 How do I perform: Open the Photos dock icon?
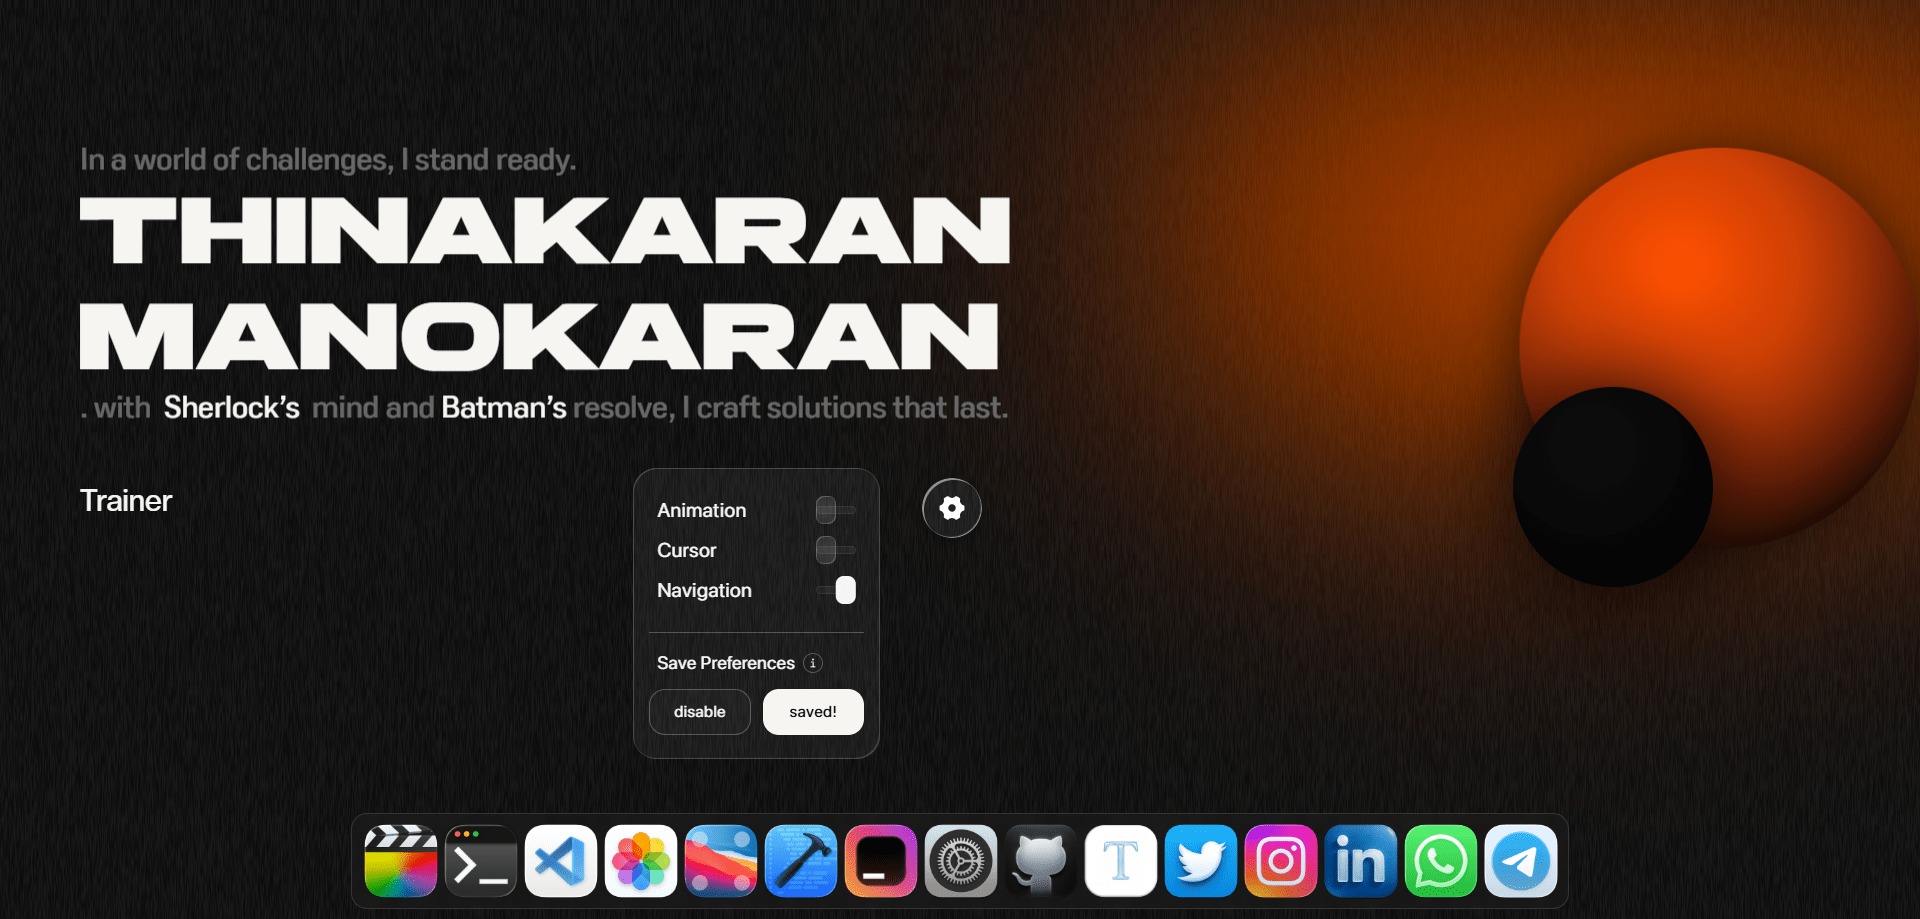[x=641, y=861]
